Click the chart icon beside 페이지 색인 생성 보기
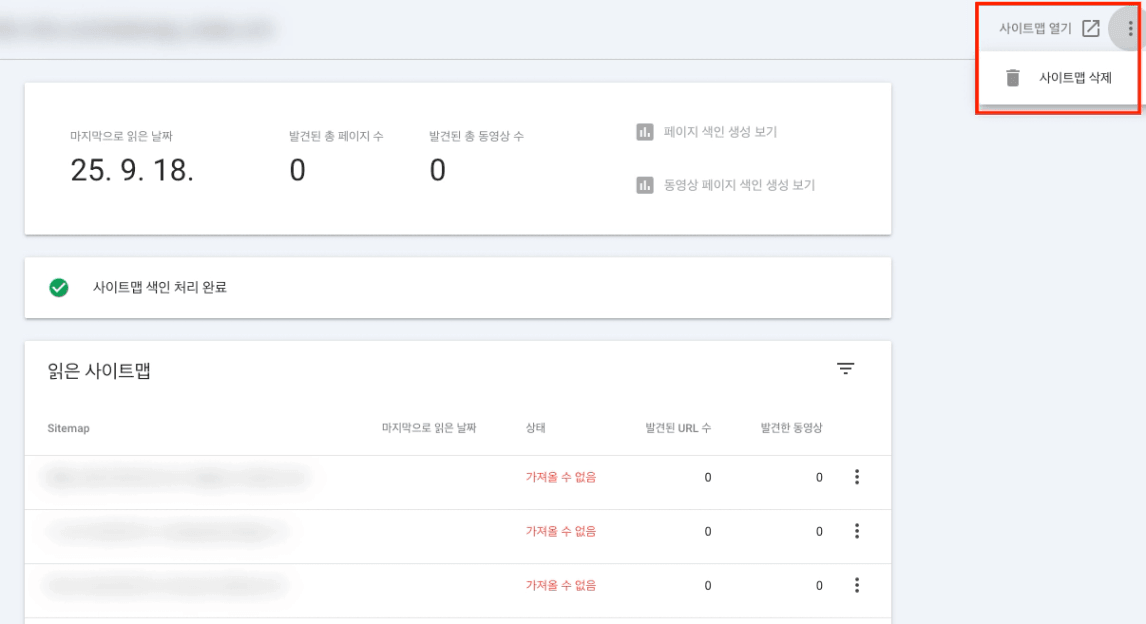The image size is (1146, 624). click(x=645, y=132)
